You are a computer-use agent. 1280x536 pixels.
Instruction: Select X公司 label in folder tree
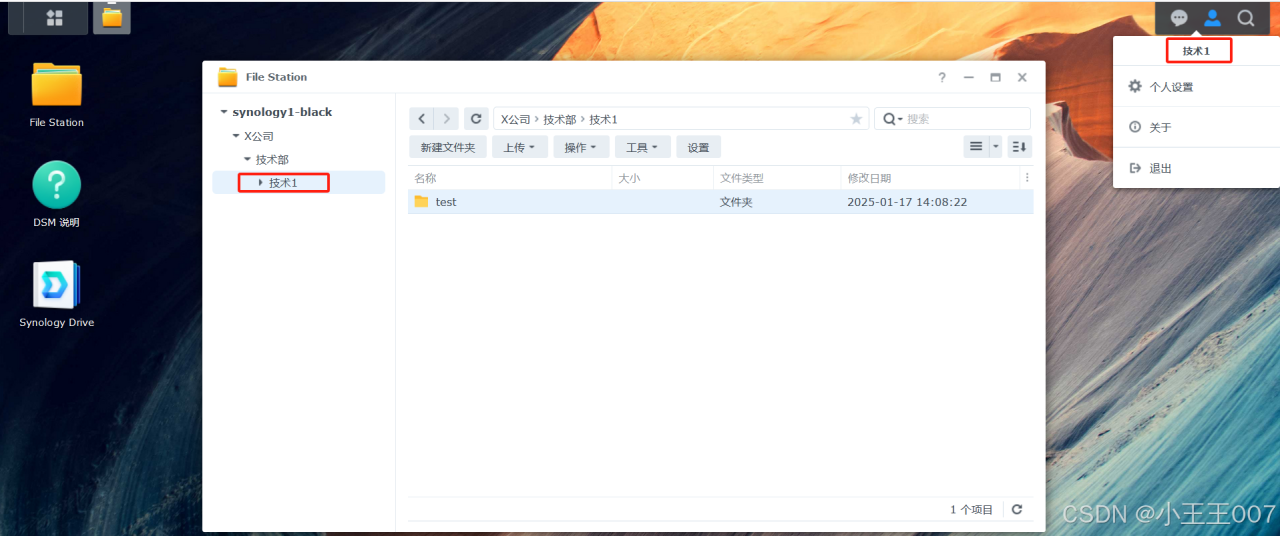(259, 136)
